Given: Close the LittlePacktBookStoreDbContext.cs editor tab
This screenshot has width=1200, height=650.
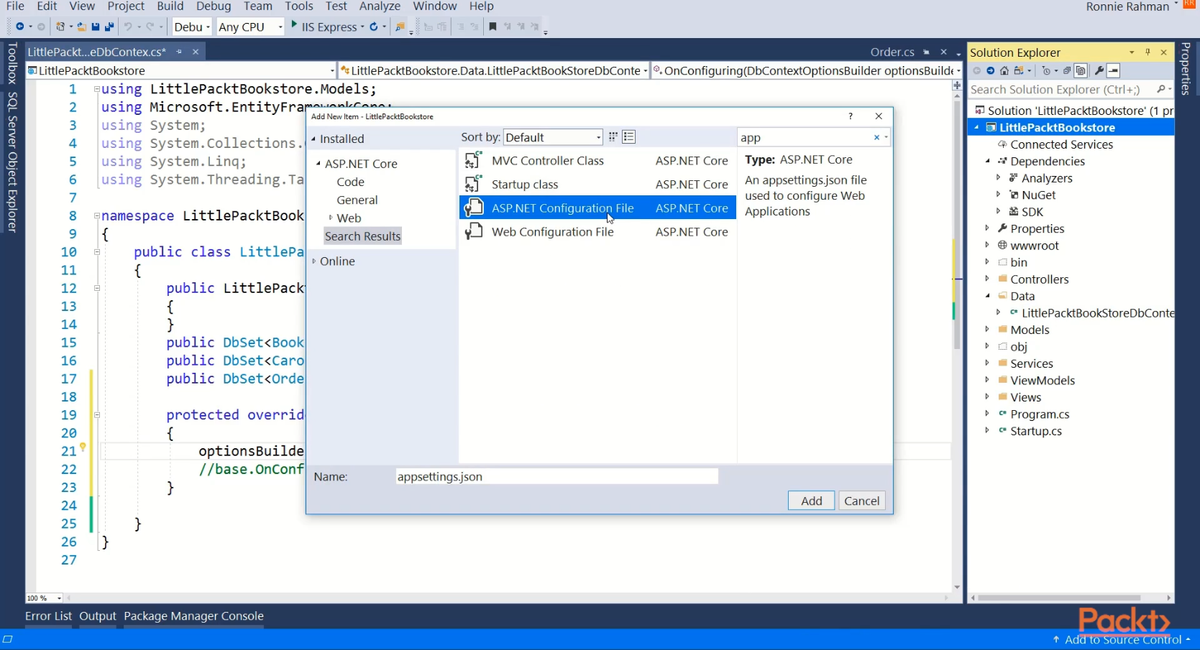Looking at the screenshot, I should (x=195, y=51).
